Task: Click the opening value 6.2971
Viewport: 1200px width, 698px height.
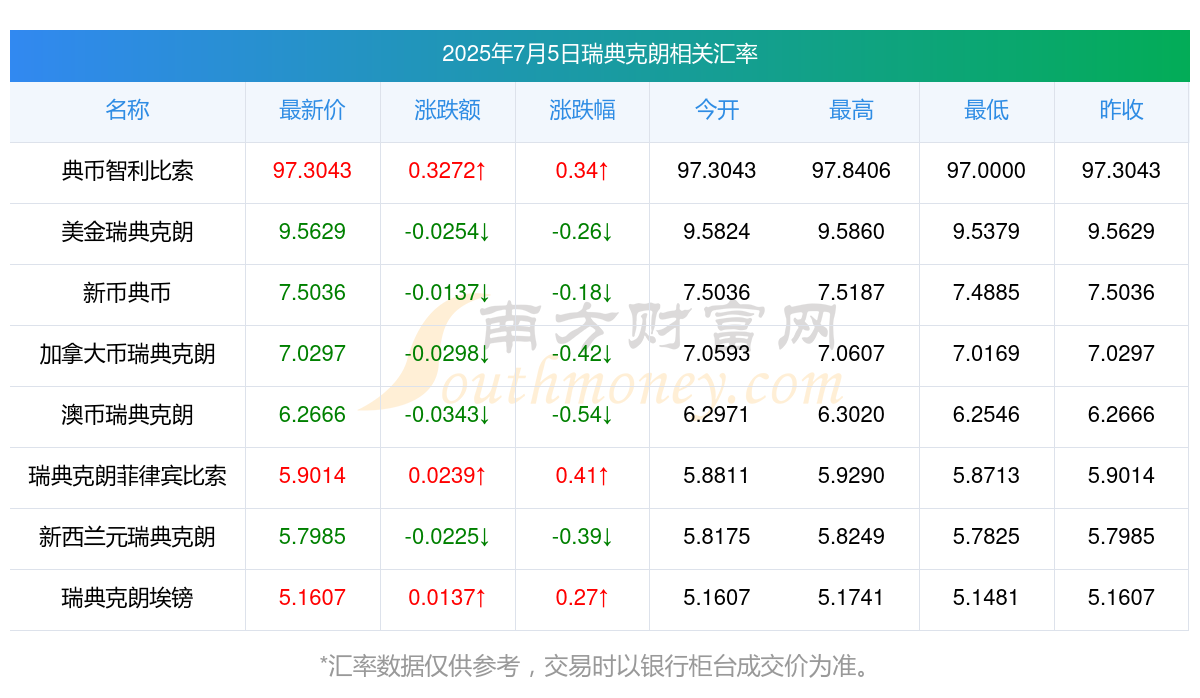Action: (x=717, y=415)
